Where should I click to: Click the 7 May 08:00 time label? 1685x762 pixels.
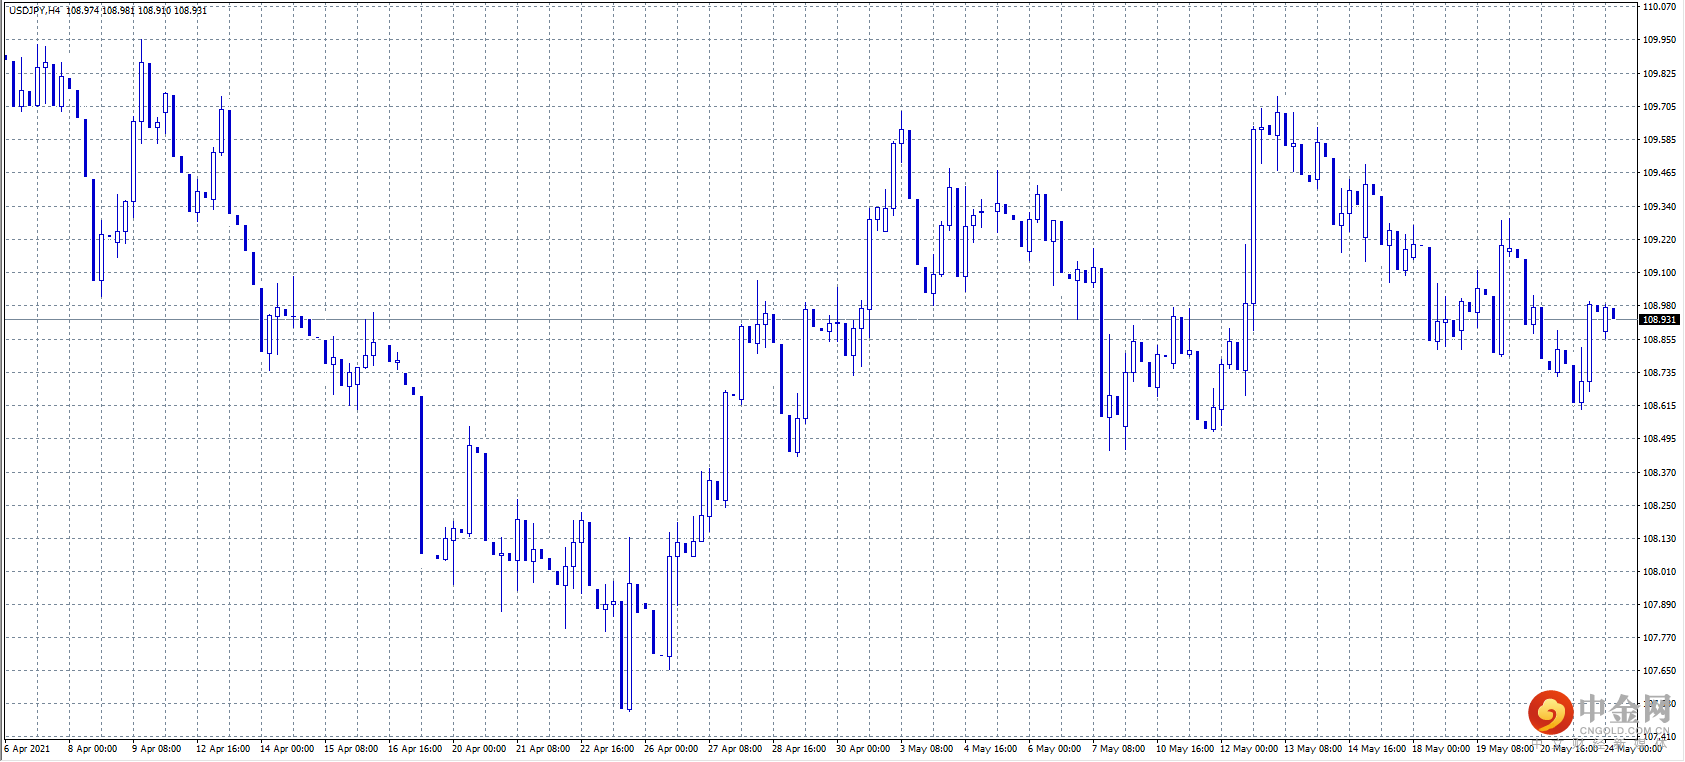coord(1119,749)
